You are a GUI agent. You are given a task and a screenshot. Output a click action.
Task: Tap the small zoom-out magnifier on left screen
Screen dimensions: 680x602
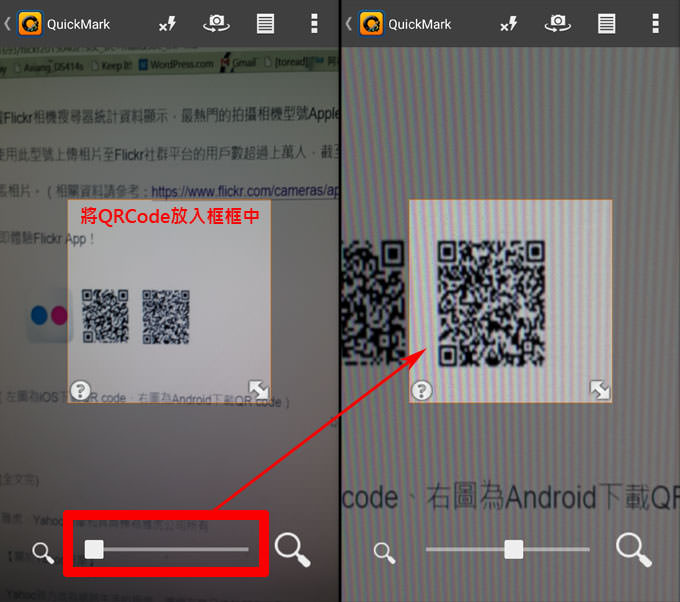click(43, 550)
